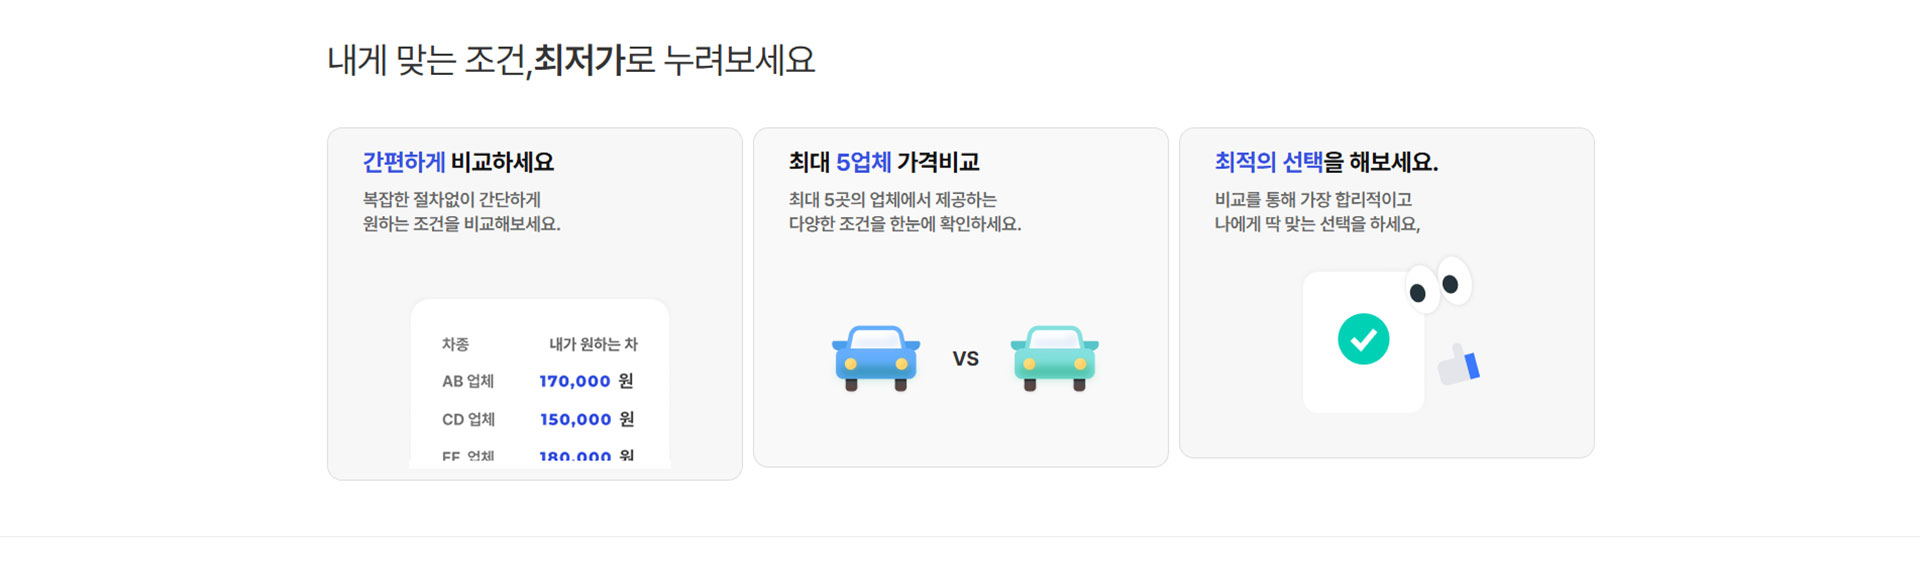Click the 간편하게 비교하세요 card title
1920x581 pixels.
point(458,162)
